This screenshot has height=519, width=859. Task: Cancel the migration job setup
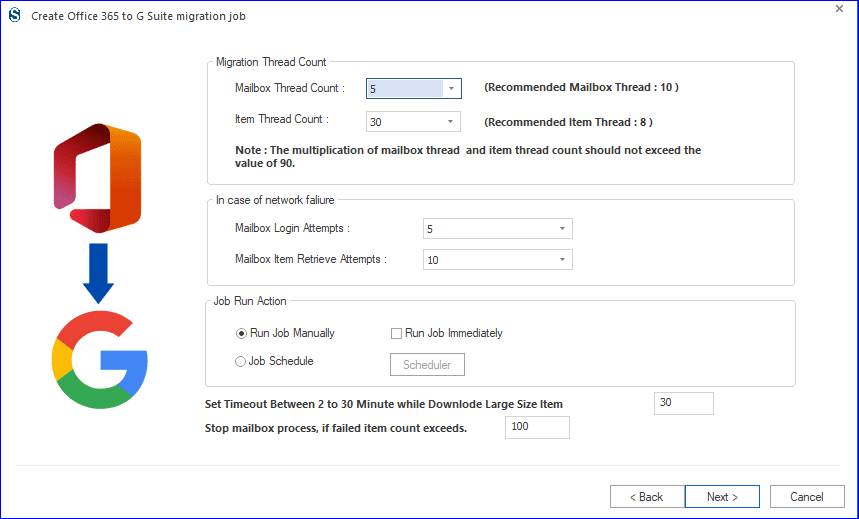(807, 497)
